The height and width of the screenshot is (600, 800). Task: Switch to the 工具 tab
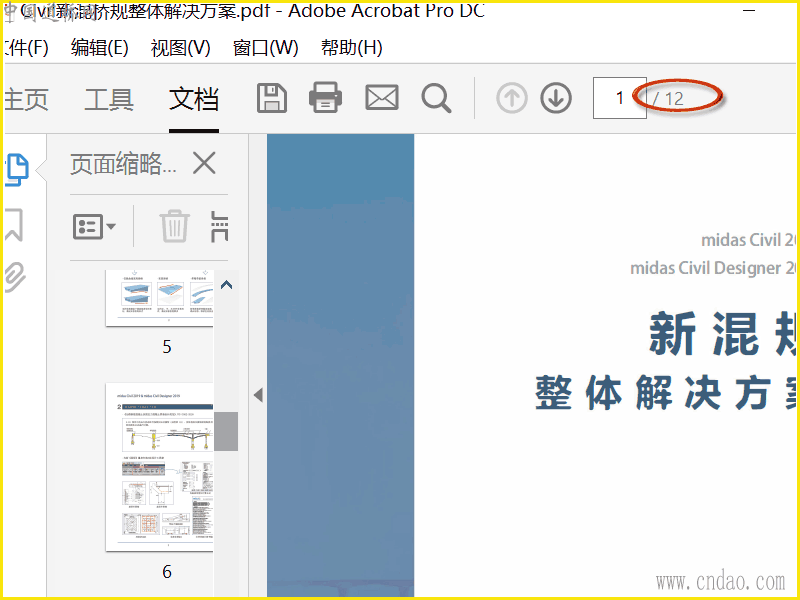109,99
